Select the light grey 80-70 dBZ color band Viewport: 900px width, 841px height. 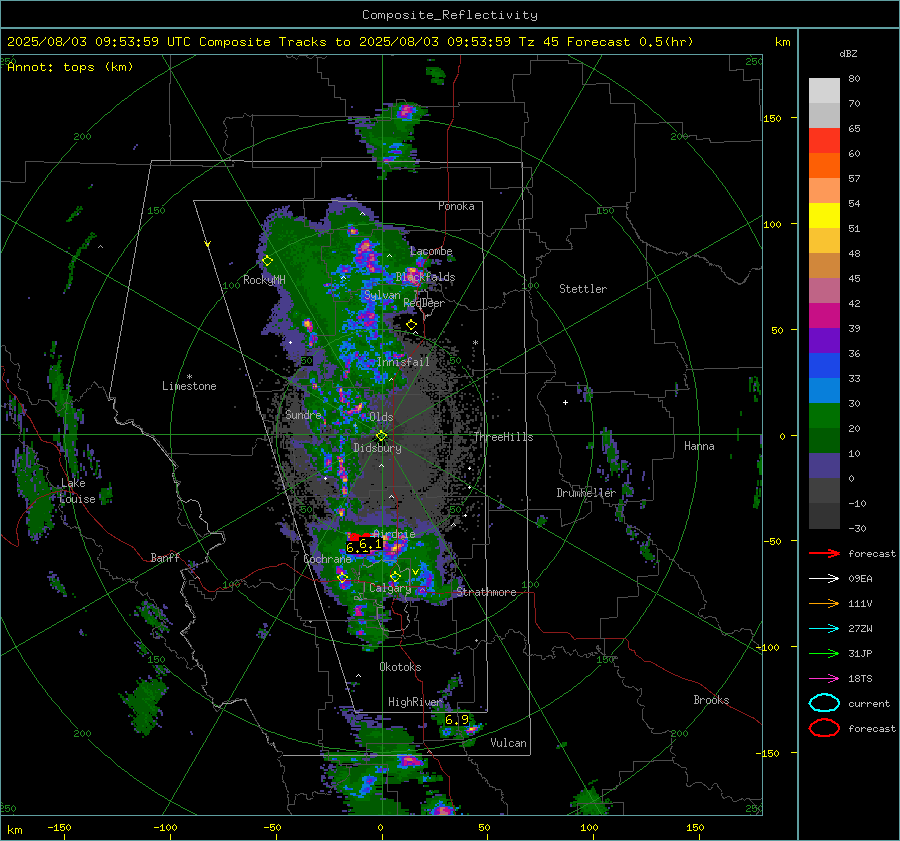pyautogui.click(x=824, y=91)
